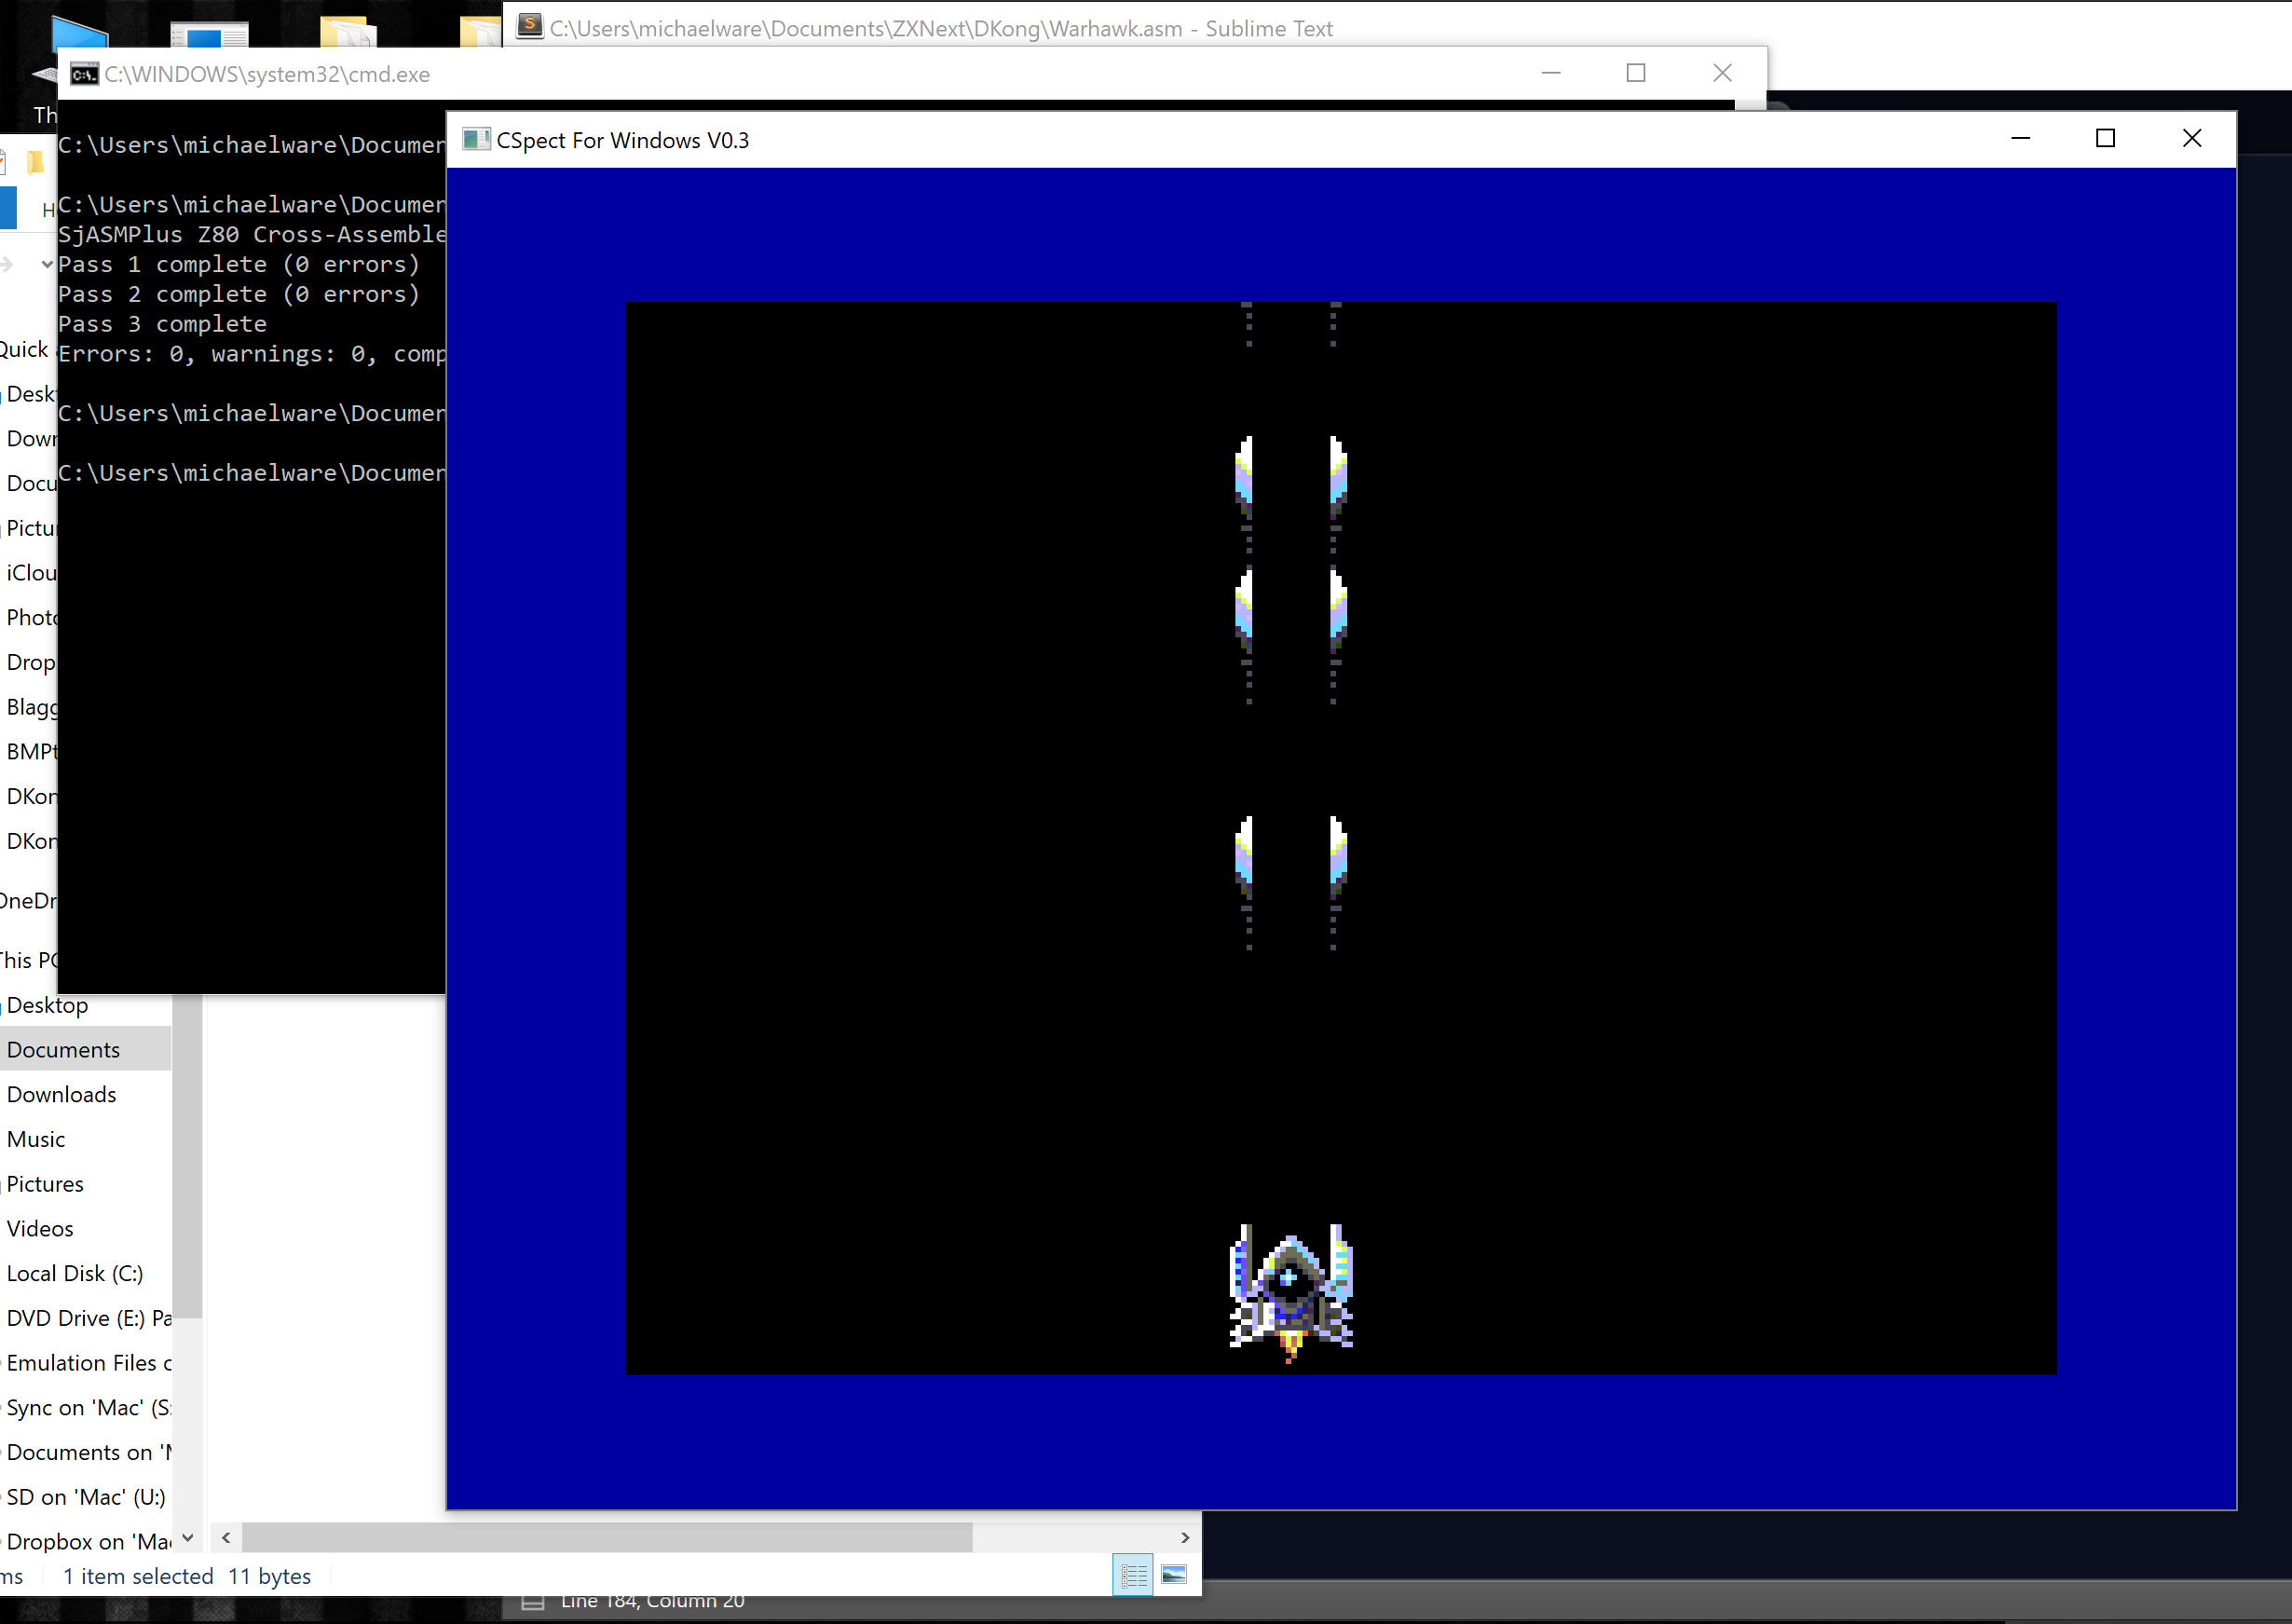Screen dimensions: 2292x1624
Task: Open Local Disk (C:) in the navigation pane
Action: (75, 1273)
